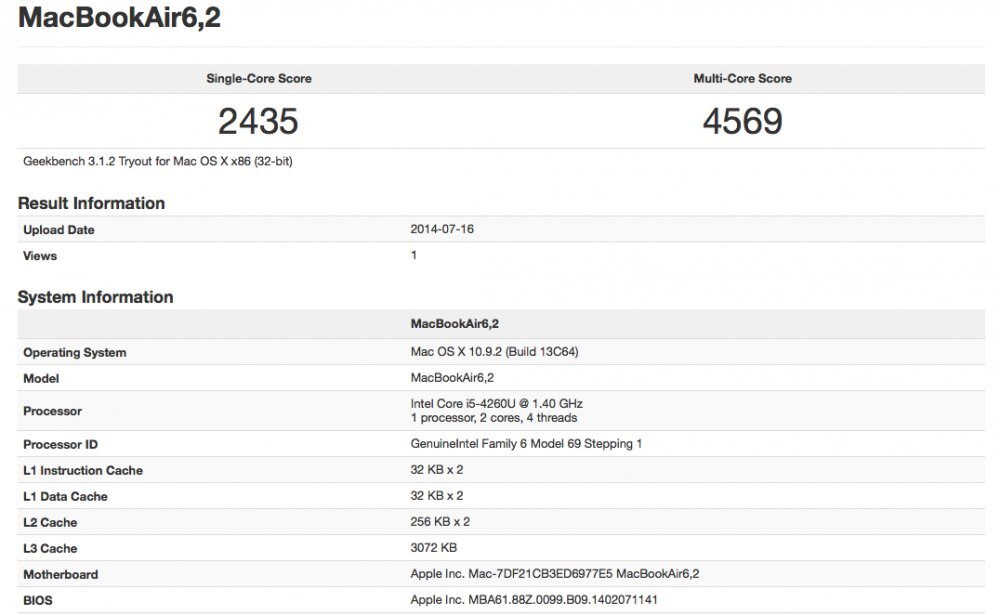This screenshot has width=1000, height=615.
Task: Select the Motherboard row
Action: point(60,574)
